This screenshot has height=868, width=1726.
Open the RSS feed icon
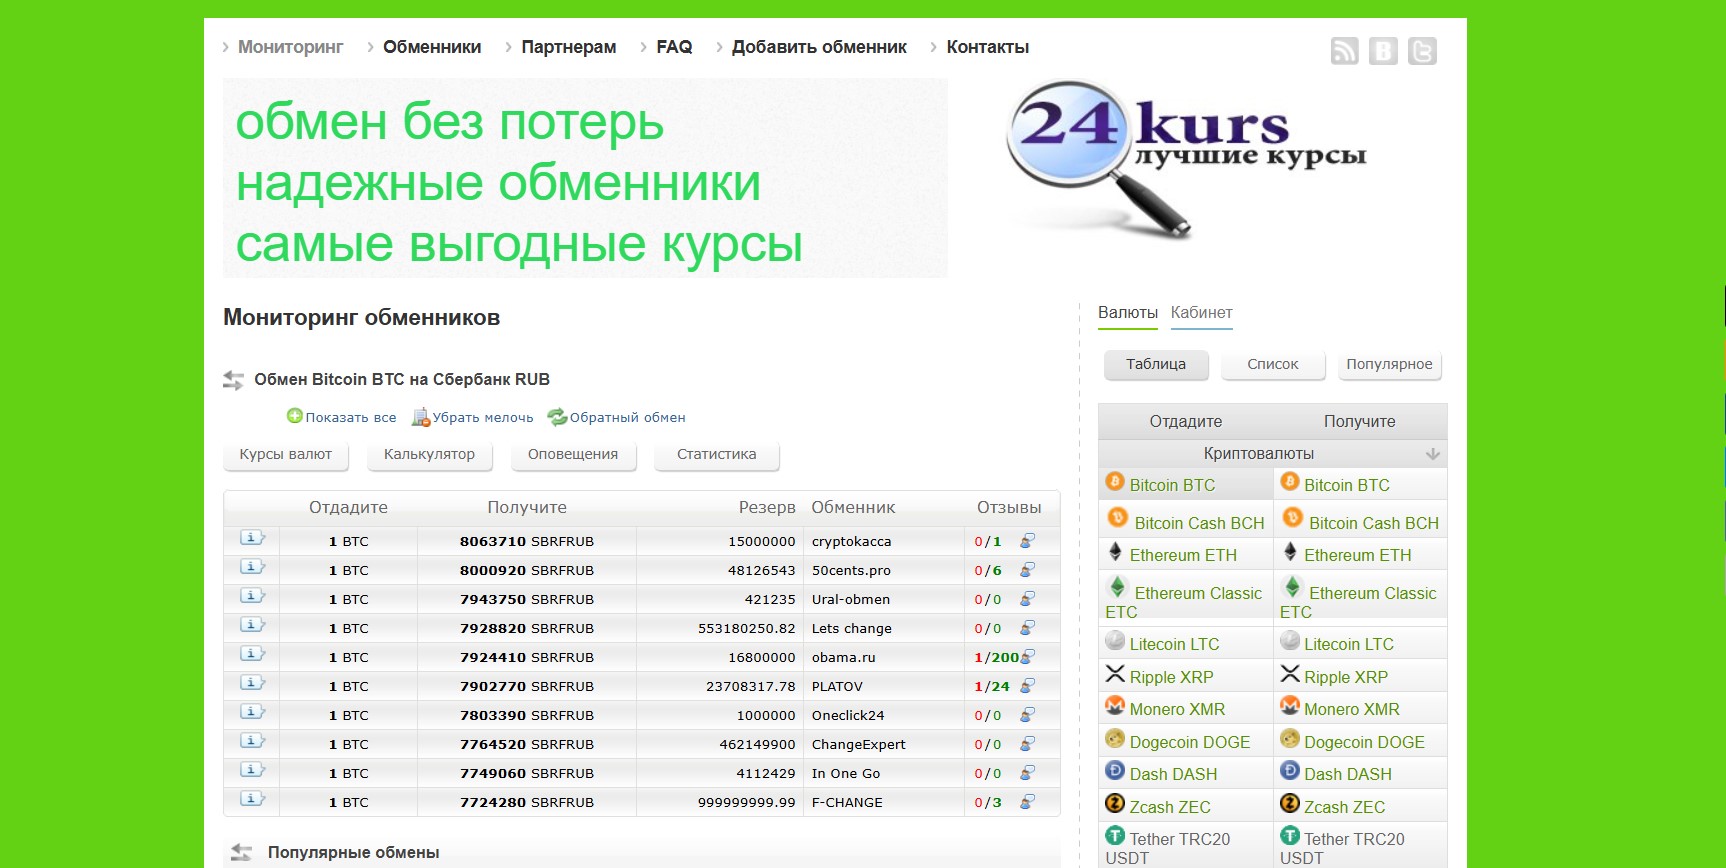1344,51
